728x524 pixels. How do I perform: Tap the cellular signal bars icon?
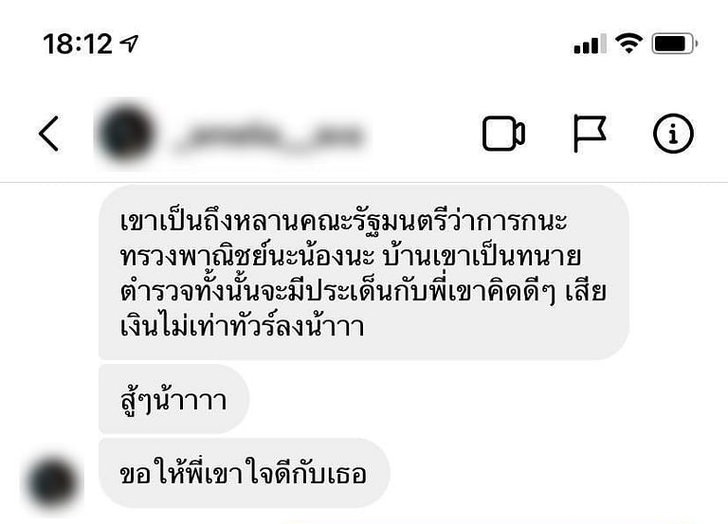point(590,45)
